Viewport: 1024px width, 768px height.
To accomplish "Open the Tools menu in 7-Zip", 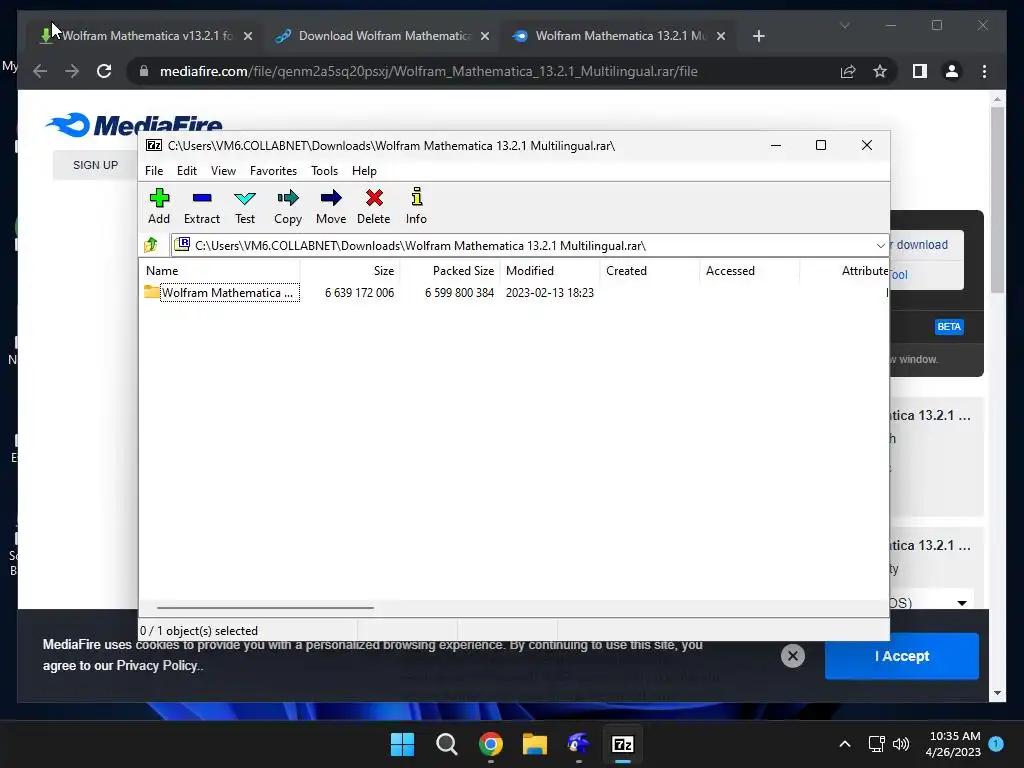I will tap(325, 170).
